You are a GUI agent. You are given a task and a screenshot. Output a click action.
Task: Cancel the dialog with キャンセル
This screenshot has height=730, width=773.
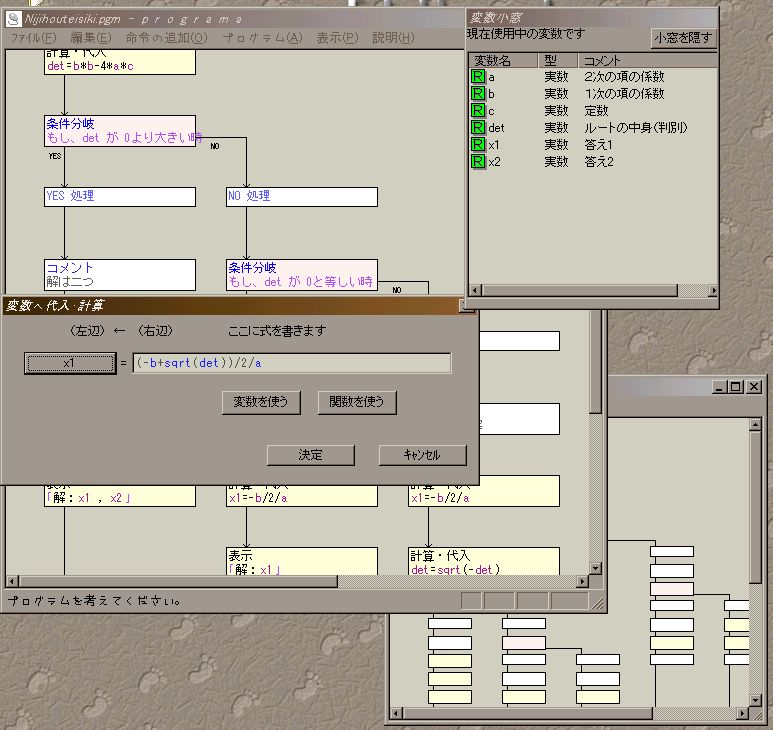(422, 455)
